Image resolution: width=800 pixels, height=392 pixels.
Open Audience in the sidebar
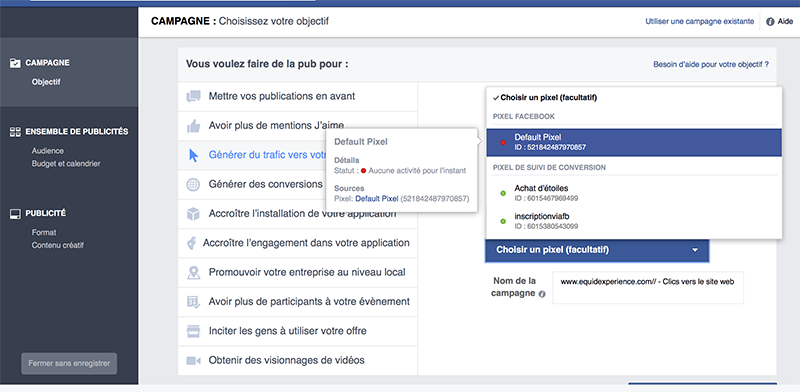point(47,151)
